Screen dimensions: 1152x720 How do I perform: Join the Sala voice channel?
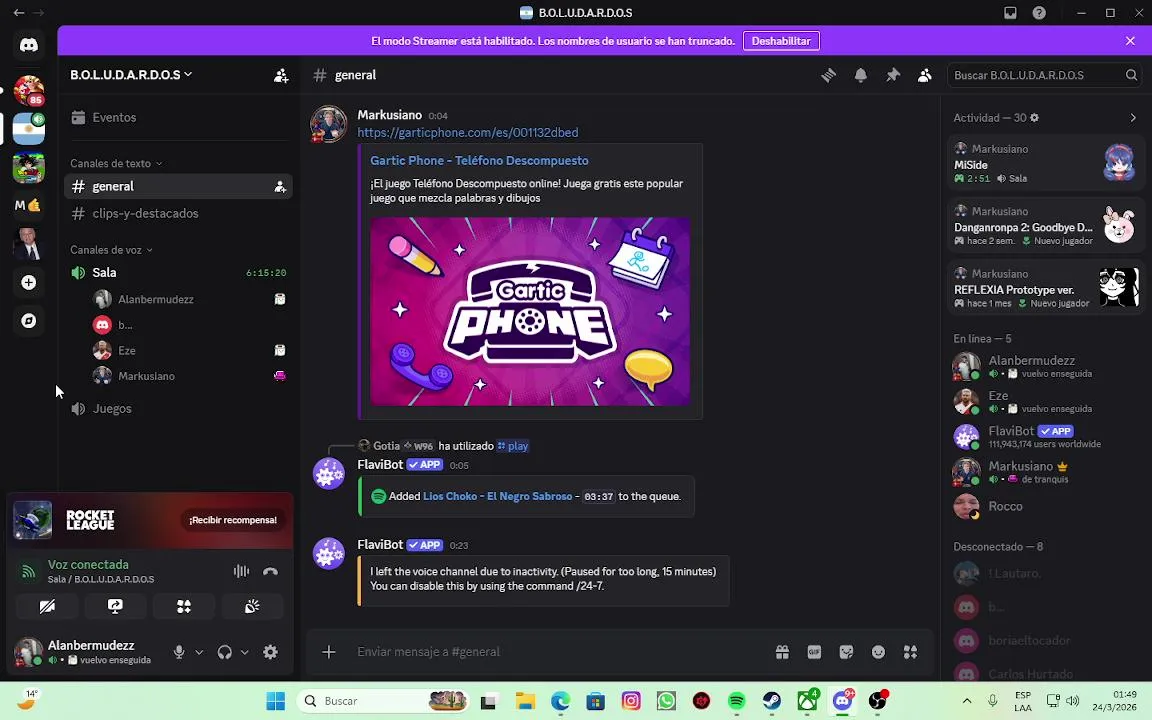(178, 273)
